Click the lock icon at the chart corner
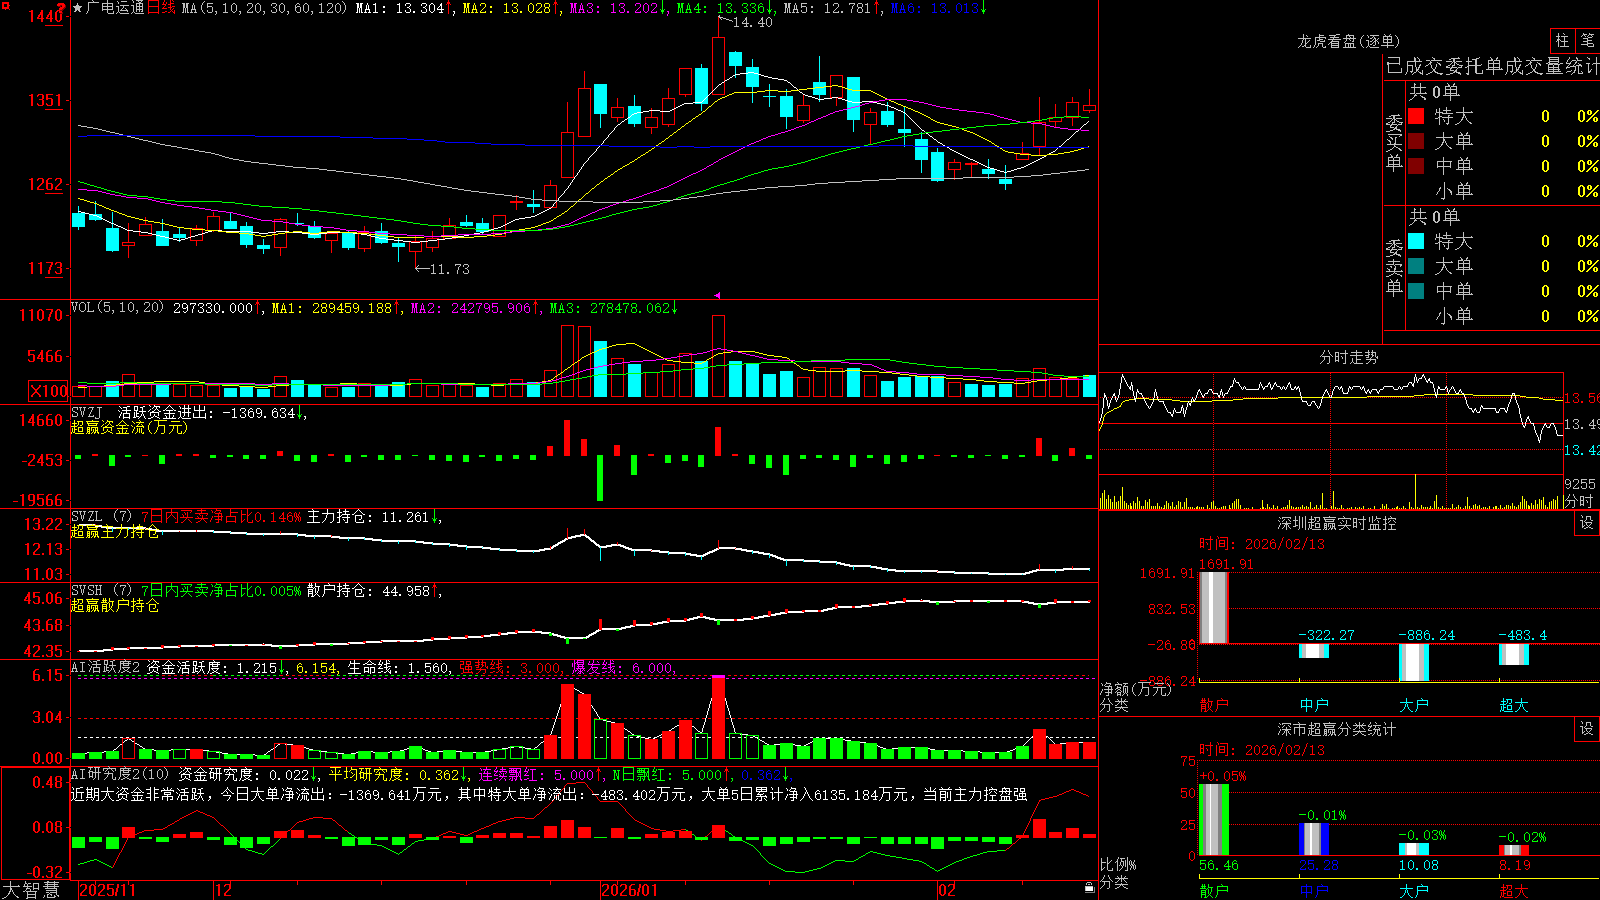1600x900 pixels. point(1089,887)
